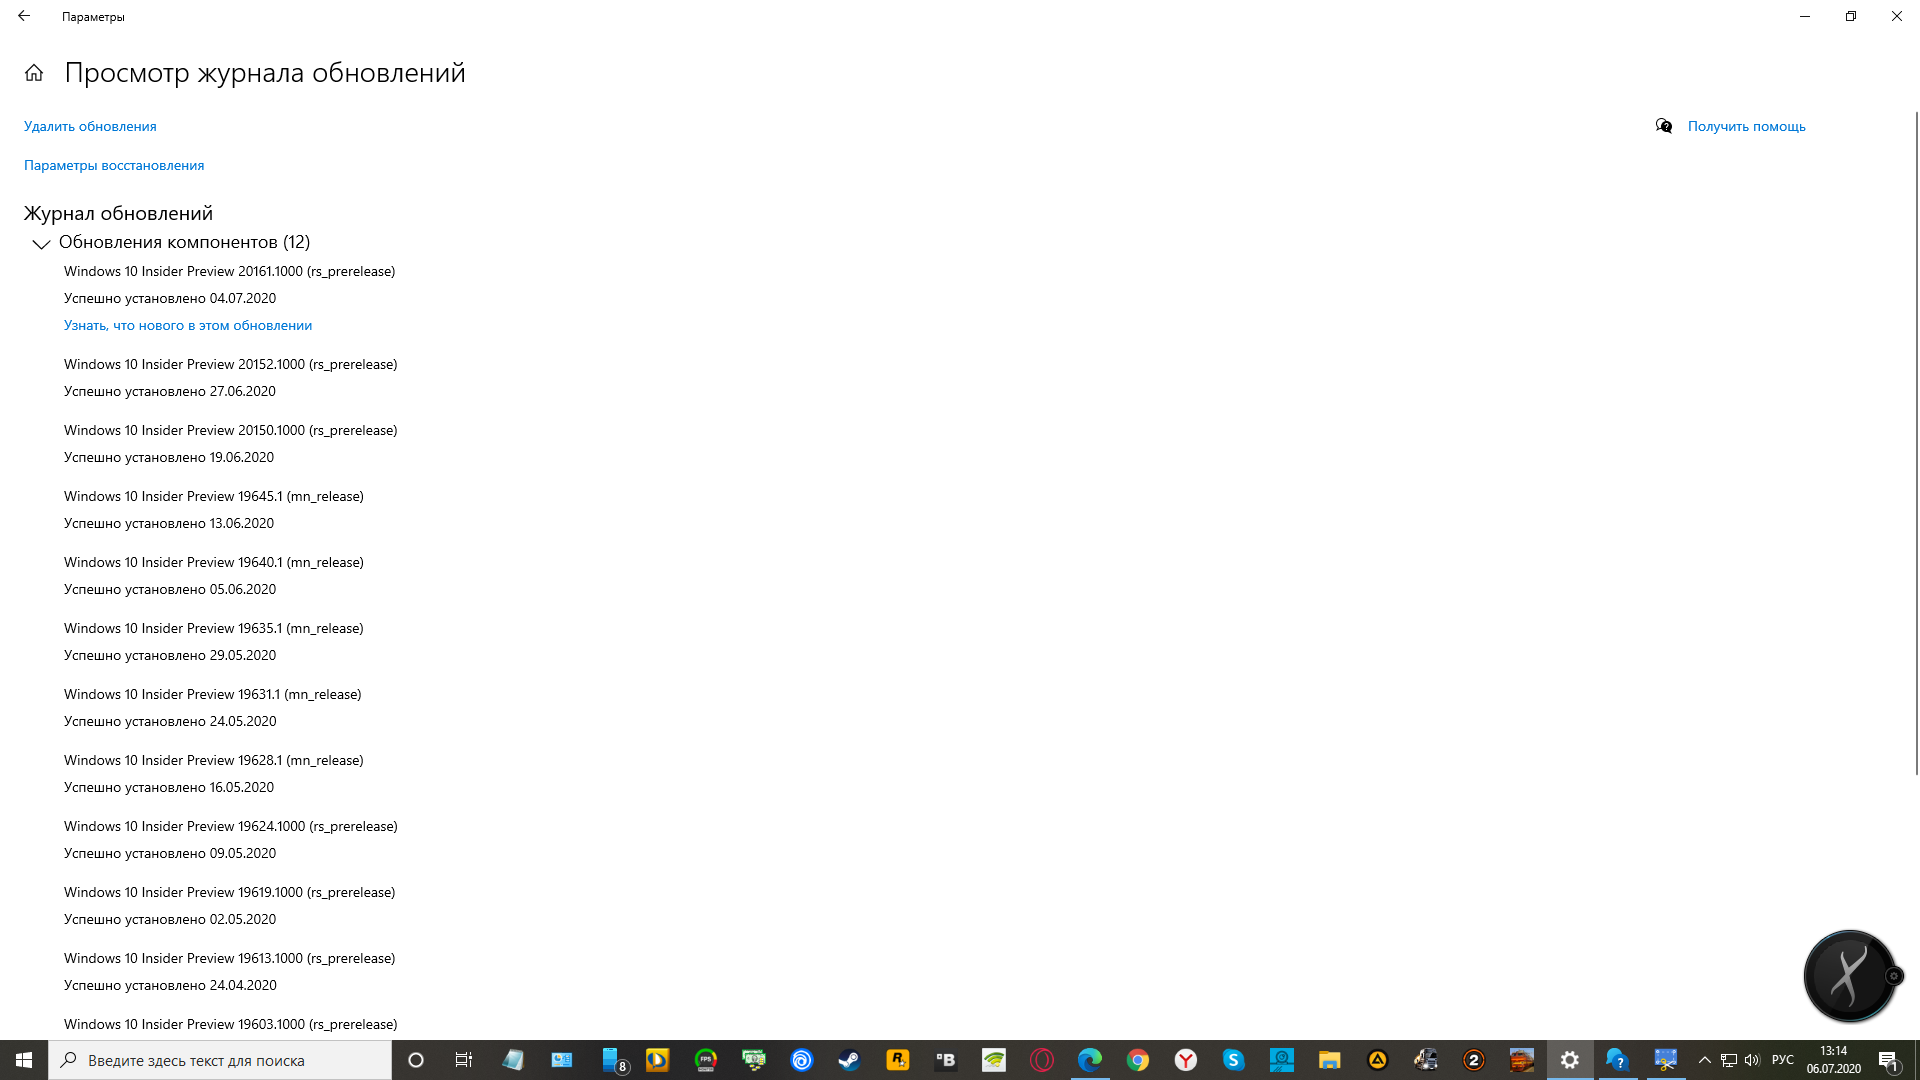Launch AIMP player from the taskbar
This screenshot has width=1920, height=1080.
click(x=1378, y=1060)
